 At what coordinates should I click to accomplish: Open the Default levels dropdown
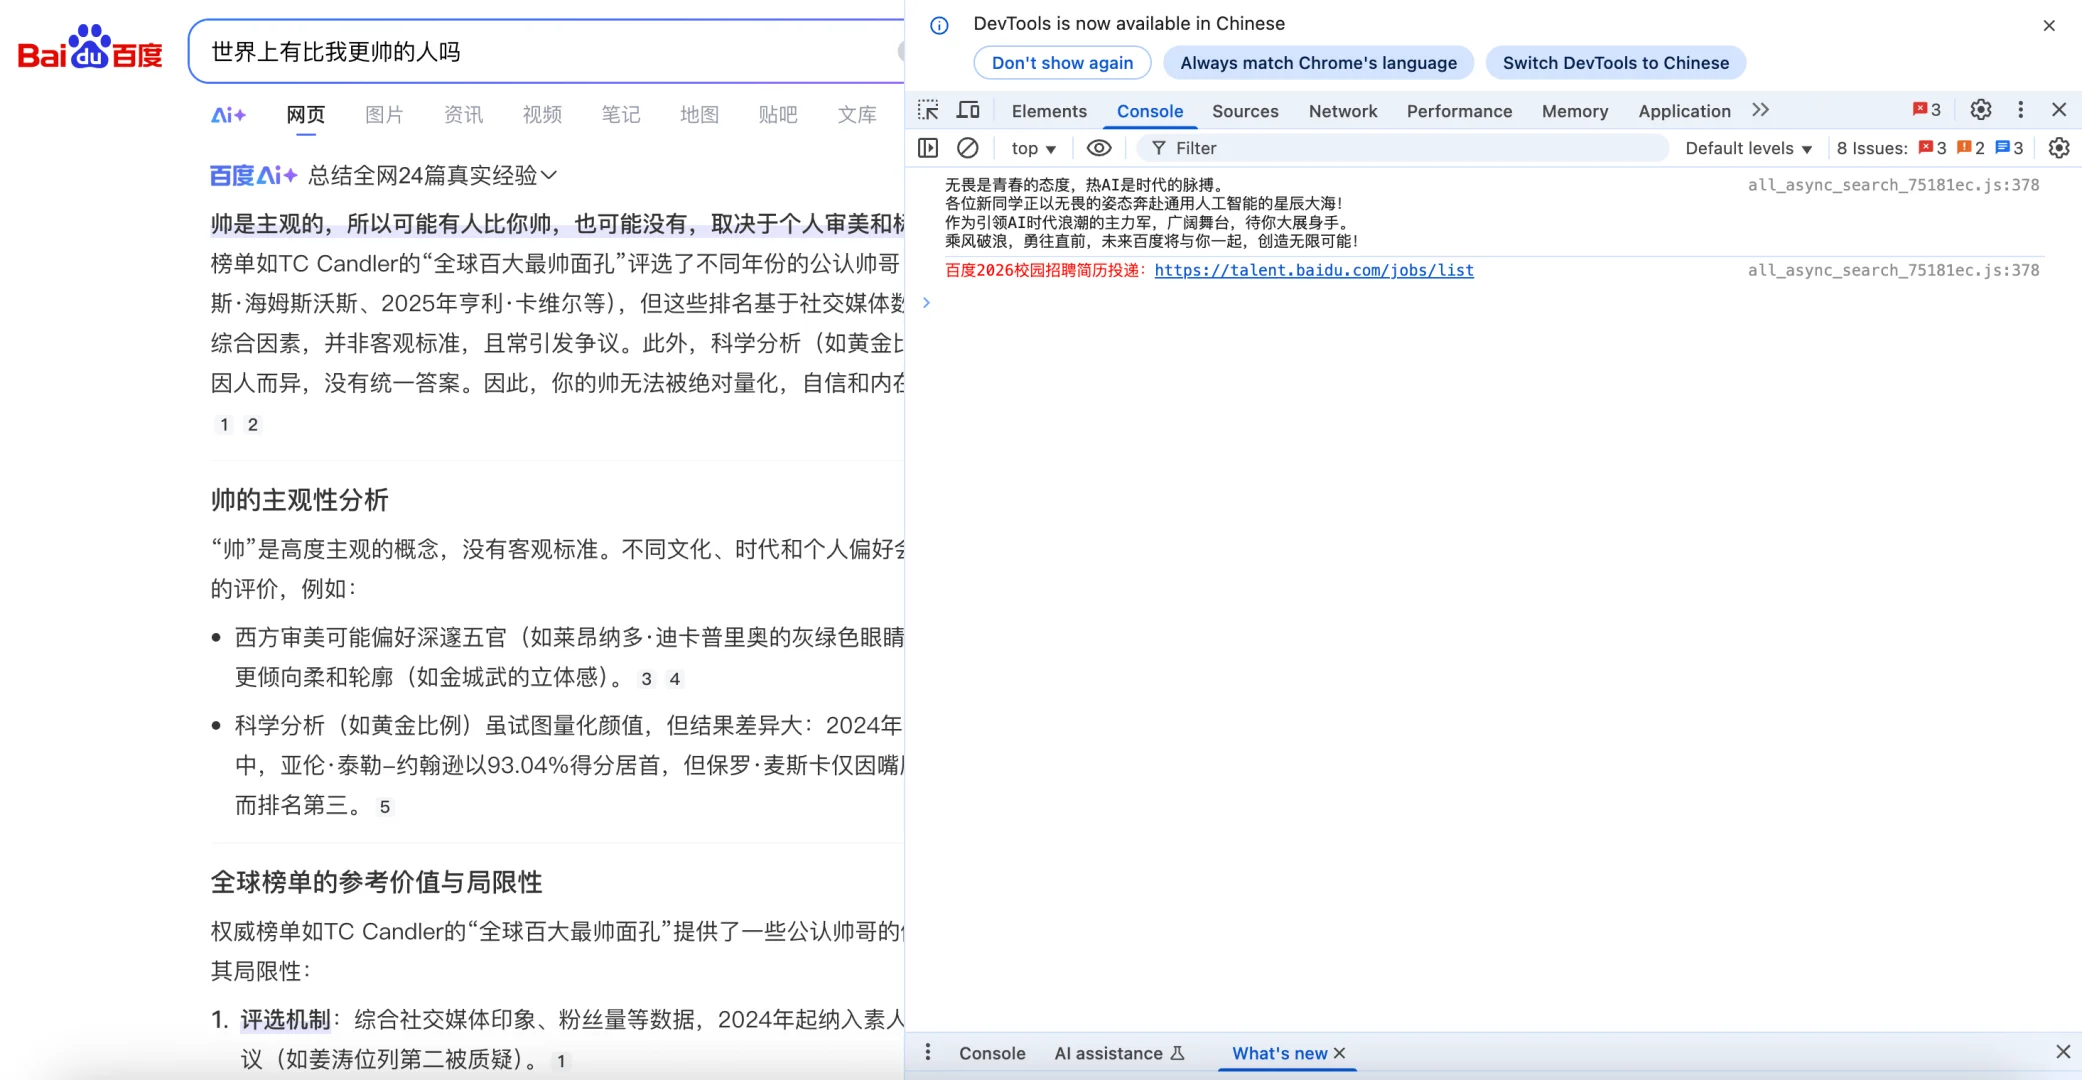(1748, 148)
